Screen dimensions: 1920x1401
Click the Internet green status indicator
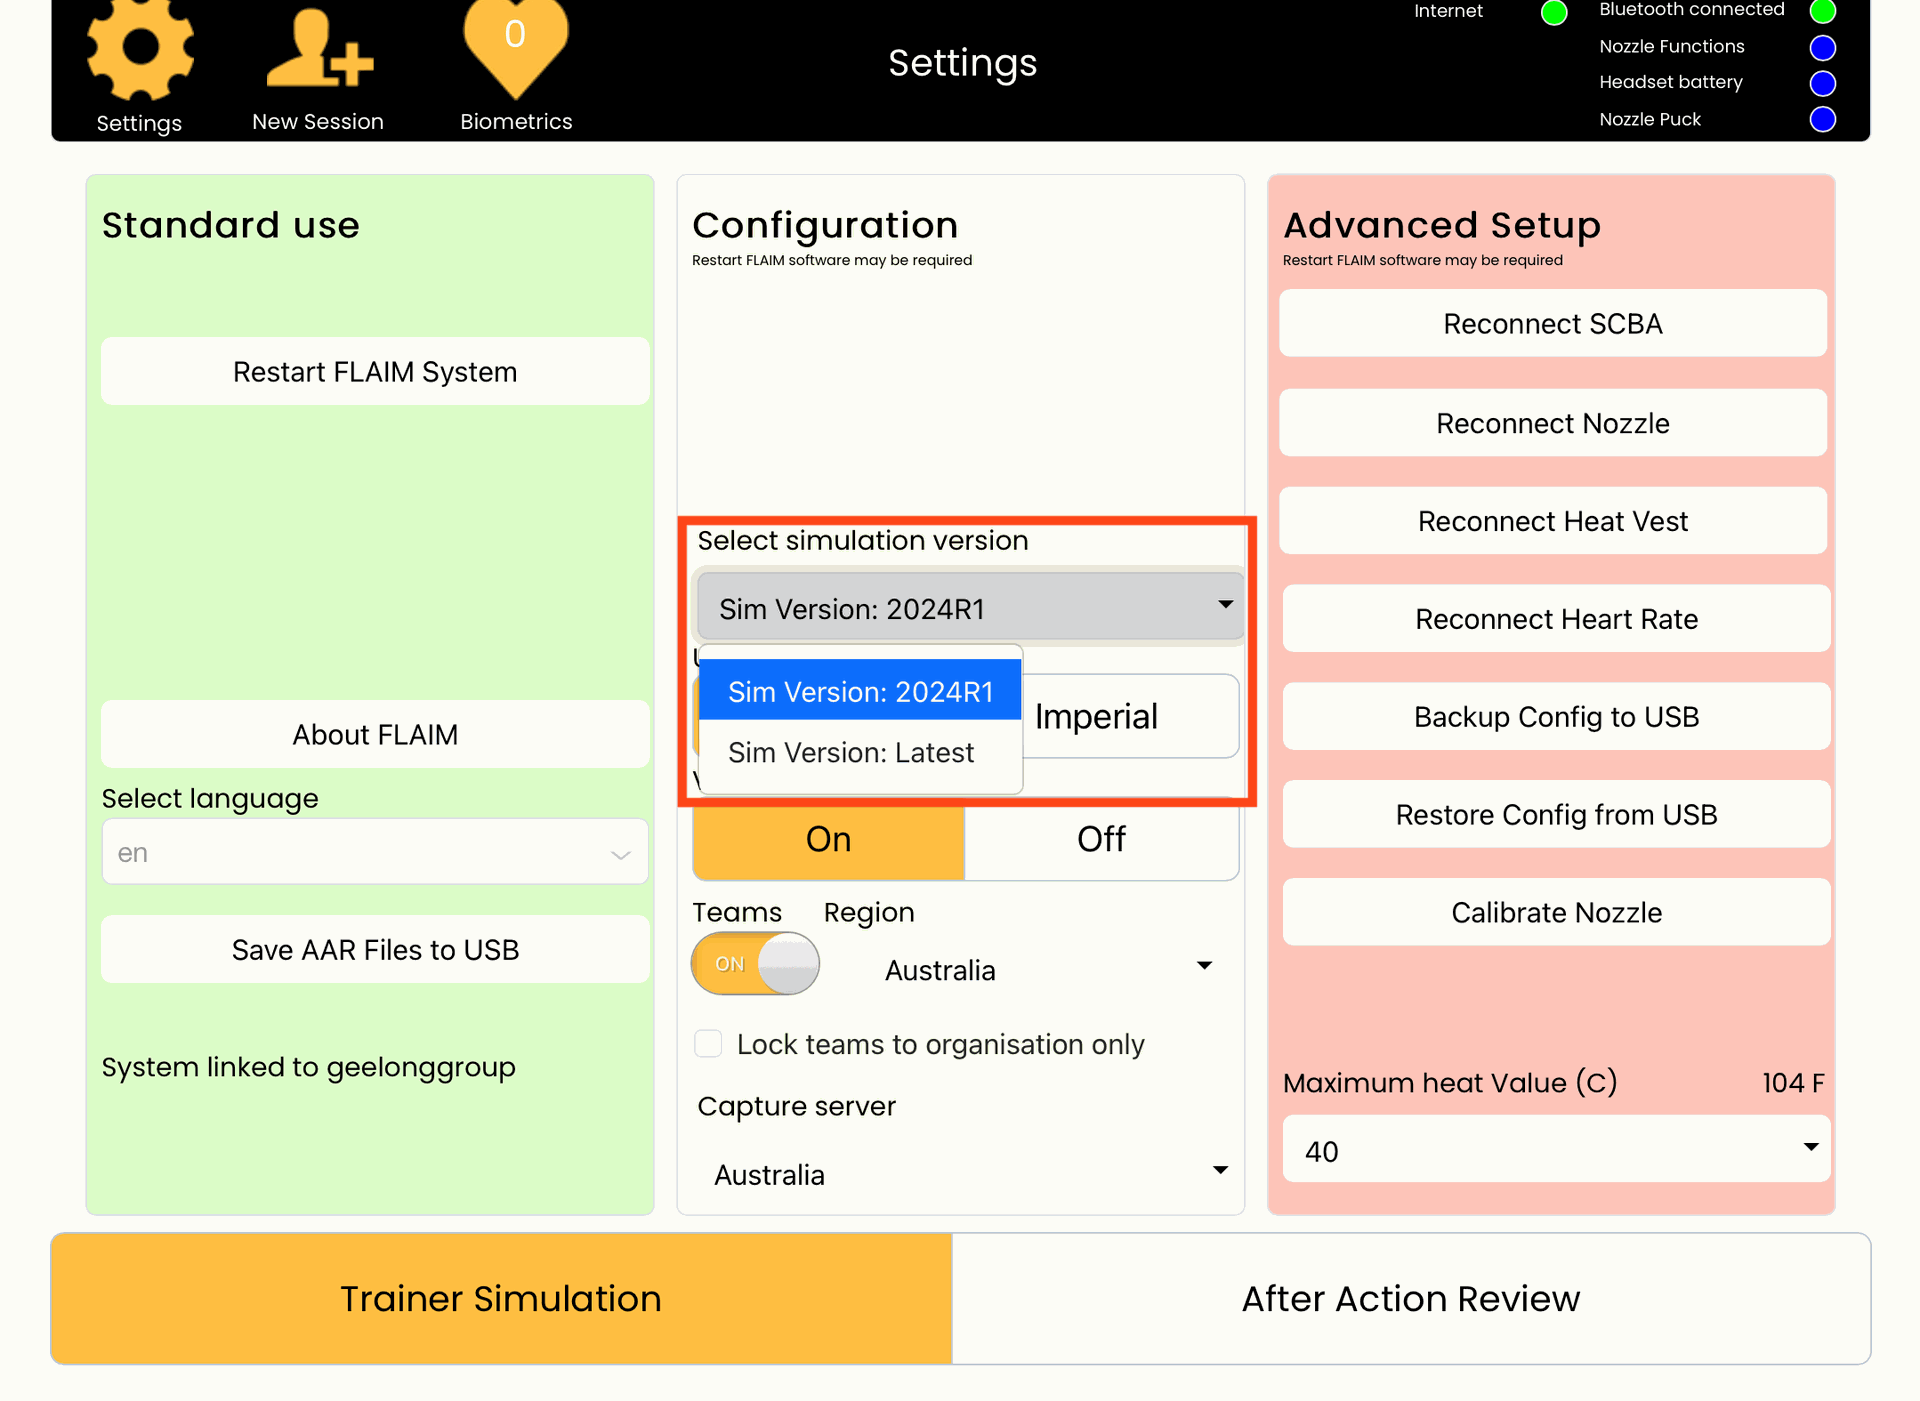pos(1553,13)
